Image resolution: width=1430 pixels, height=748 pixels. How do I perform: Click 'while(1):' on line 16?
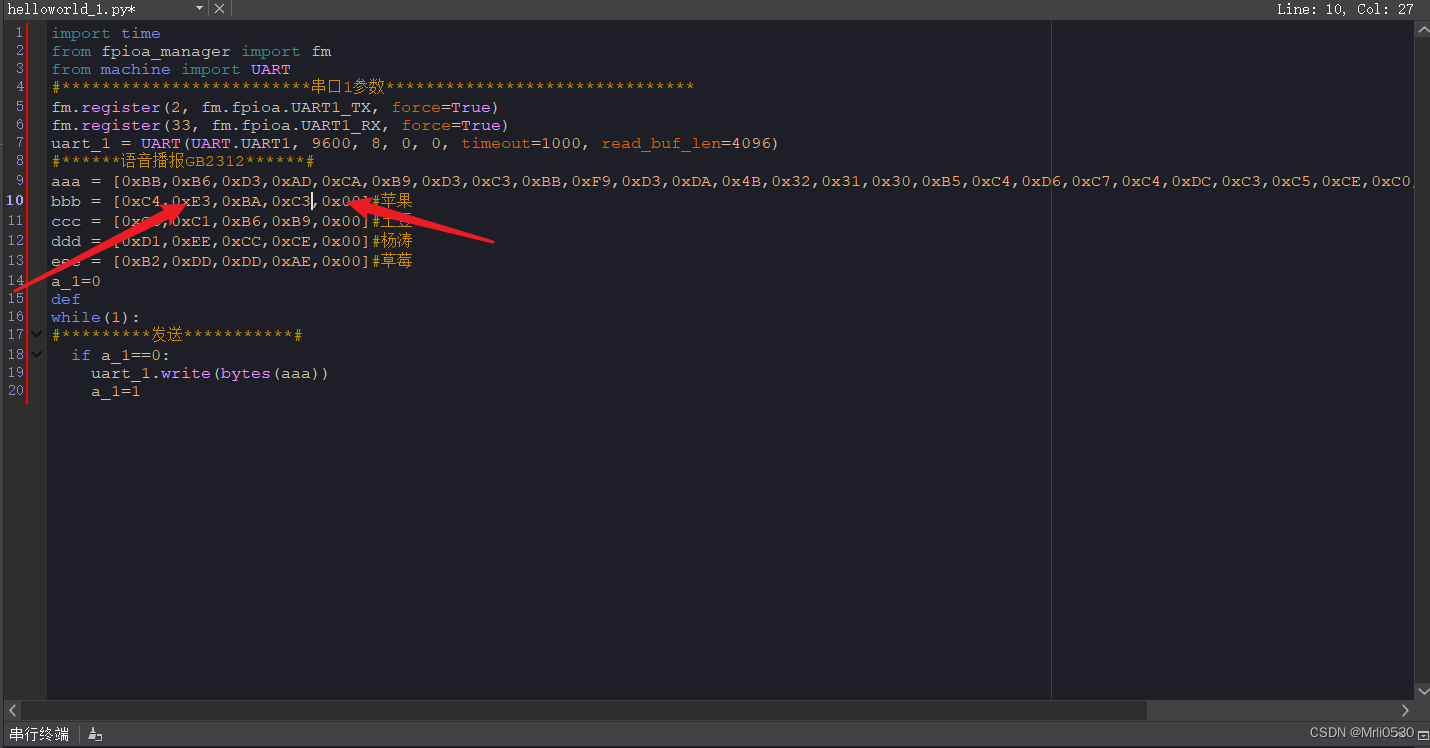coord(96,317)
